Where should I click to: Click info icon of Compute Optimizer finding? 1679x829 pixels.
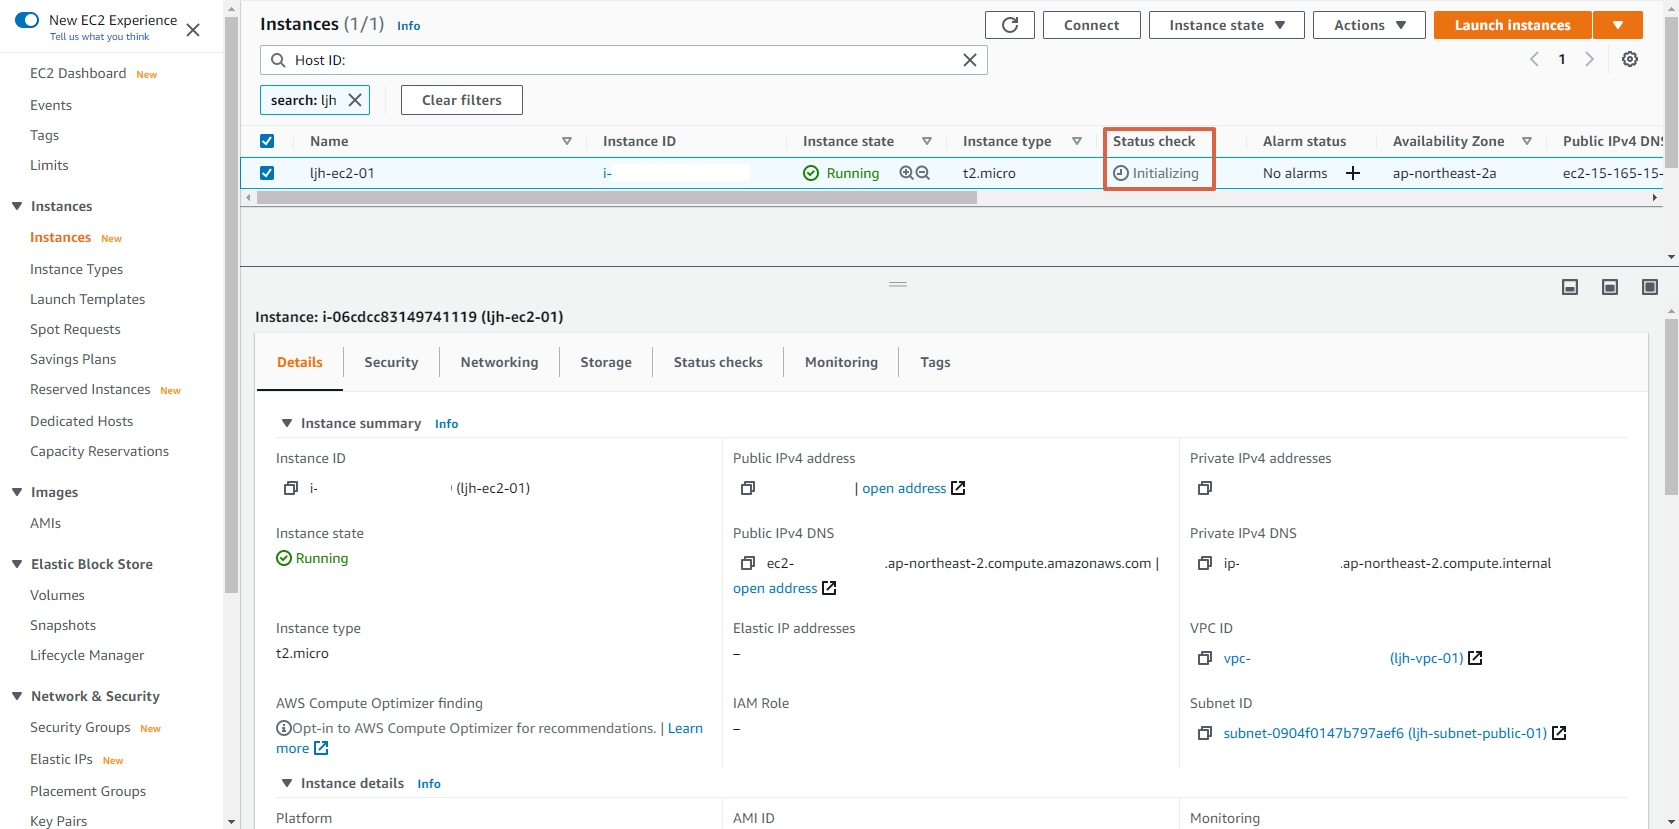(x=284, y=728)
